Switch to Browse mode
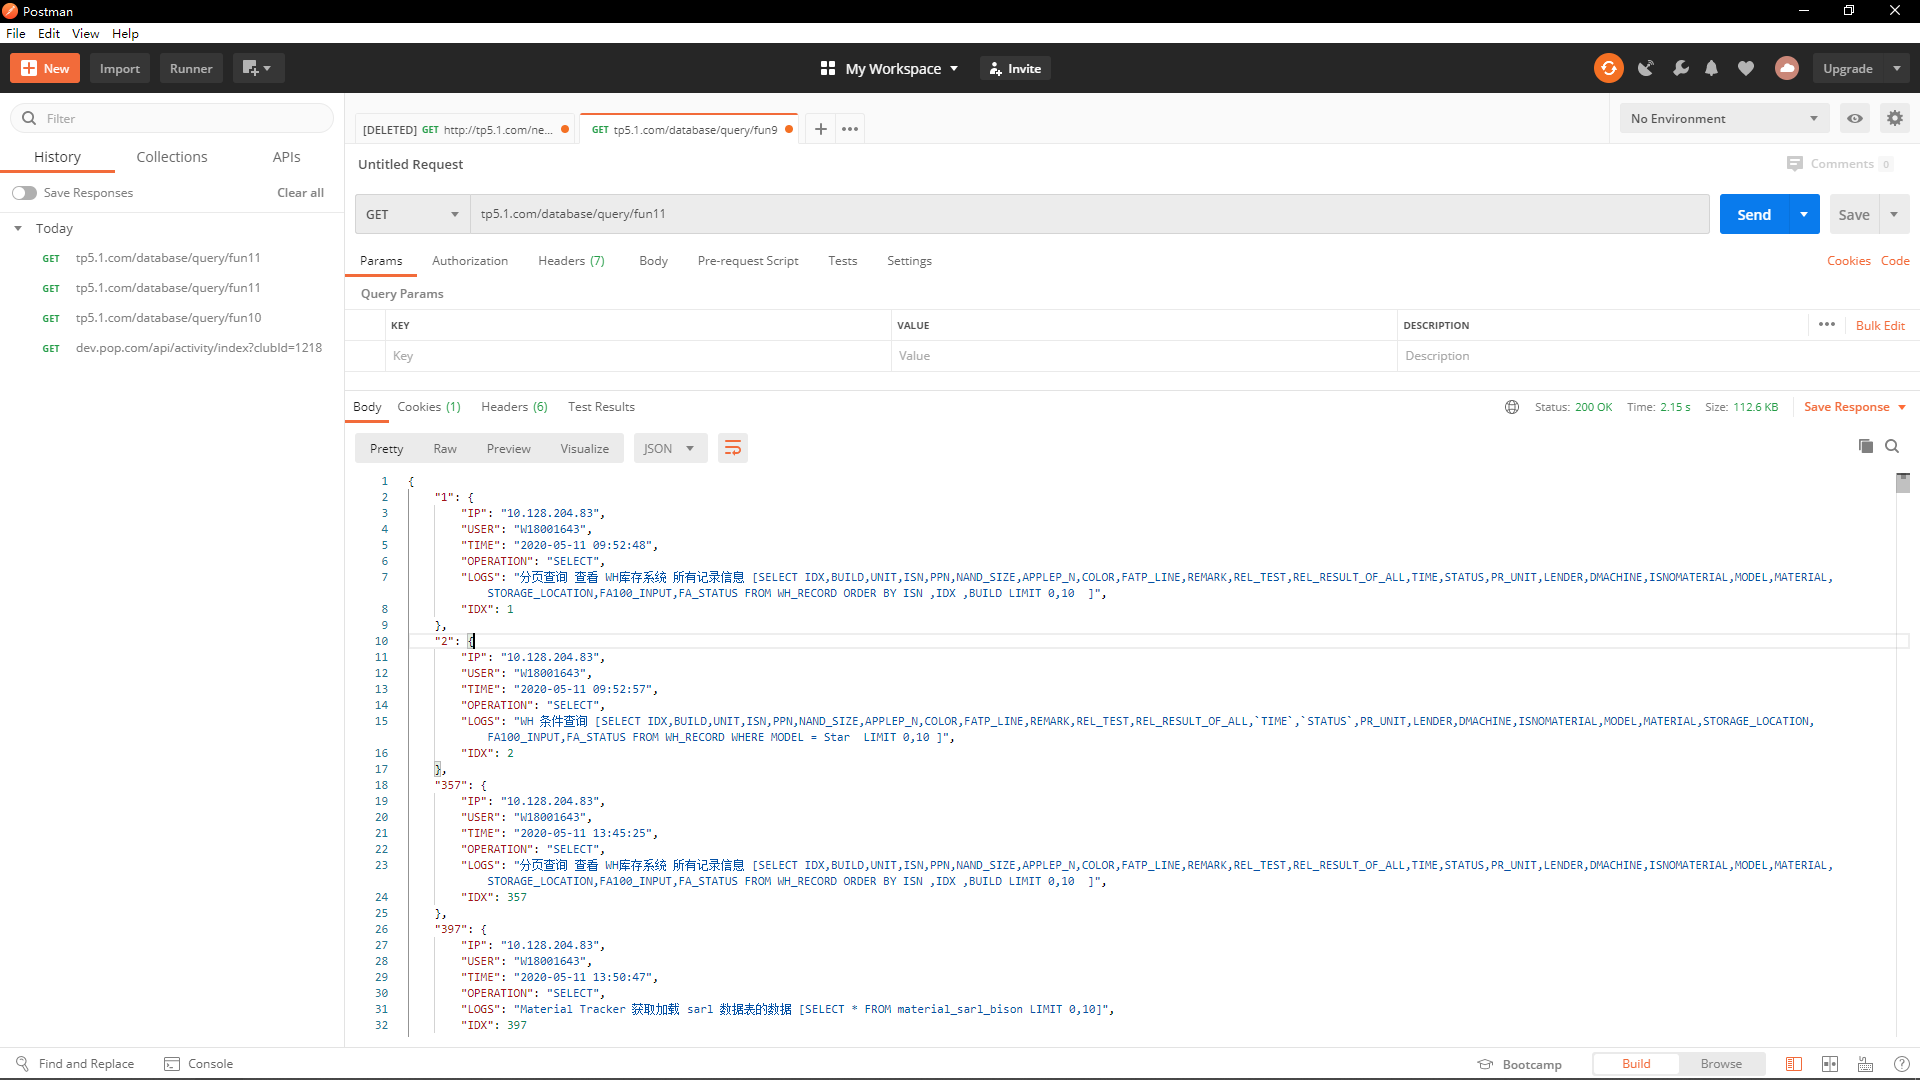The image size is (1920, 1080). (x=1721, y=1064)
